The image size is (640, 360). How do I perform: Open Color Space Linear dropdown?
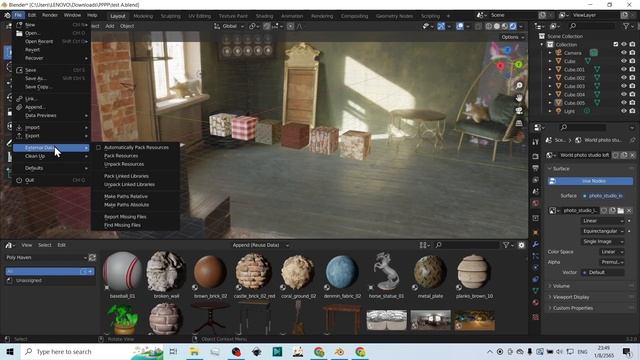click(611, 252)
